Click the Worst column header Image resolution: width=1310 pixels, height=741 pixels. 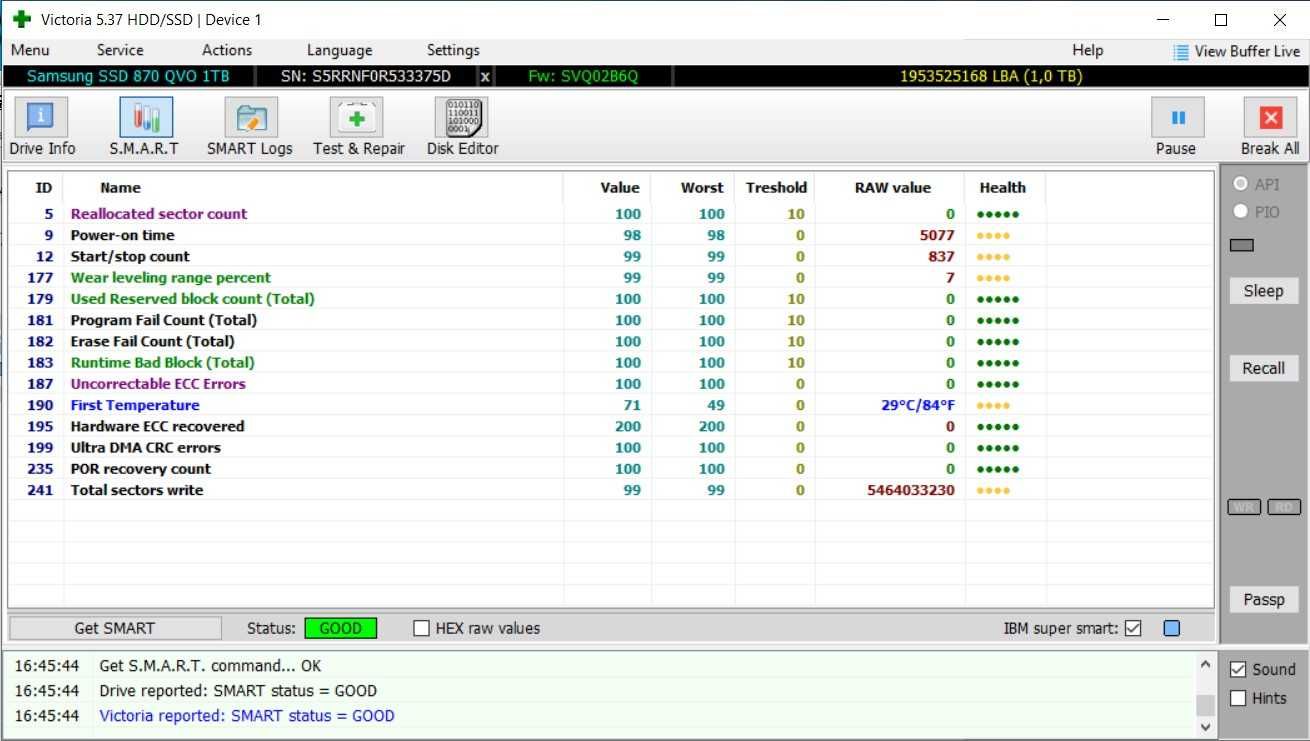coord(702,188)
